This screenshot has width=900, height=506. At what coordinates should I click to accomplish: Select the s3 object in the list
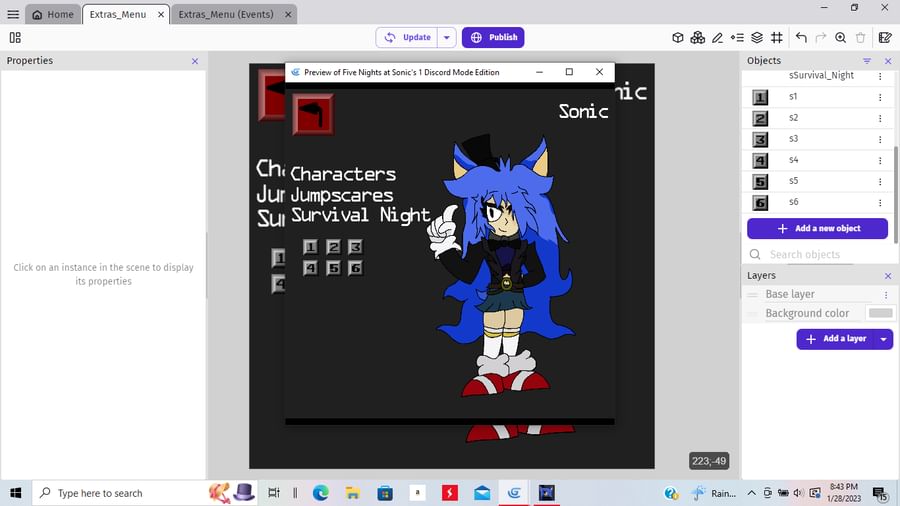pyautogui.click(x=818, y=139)
